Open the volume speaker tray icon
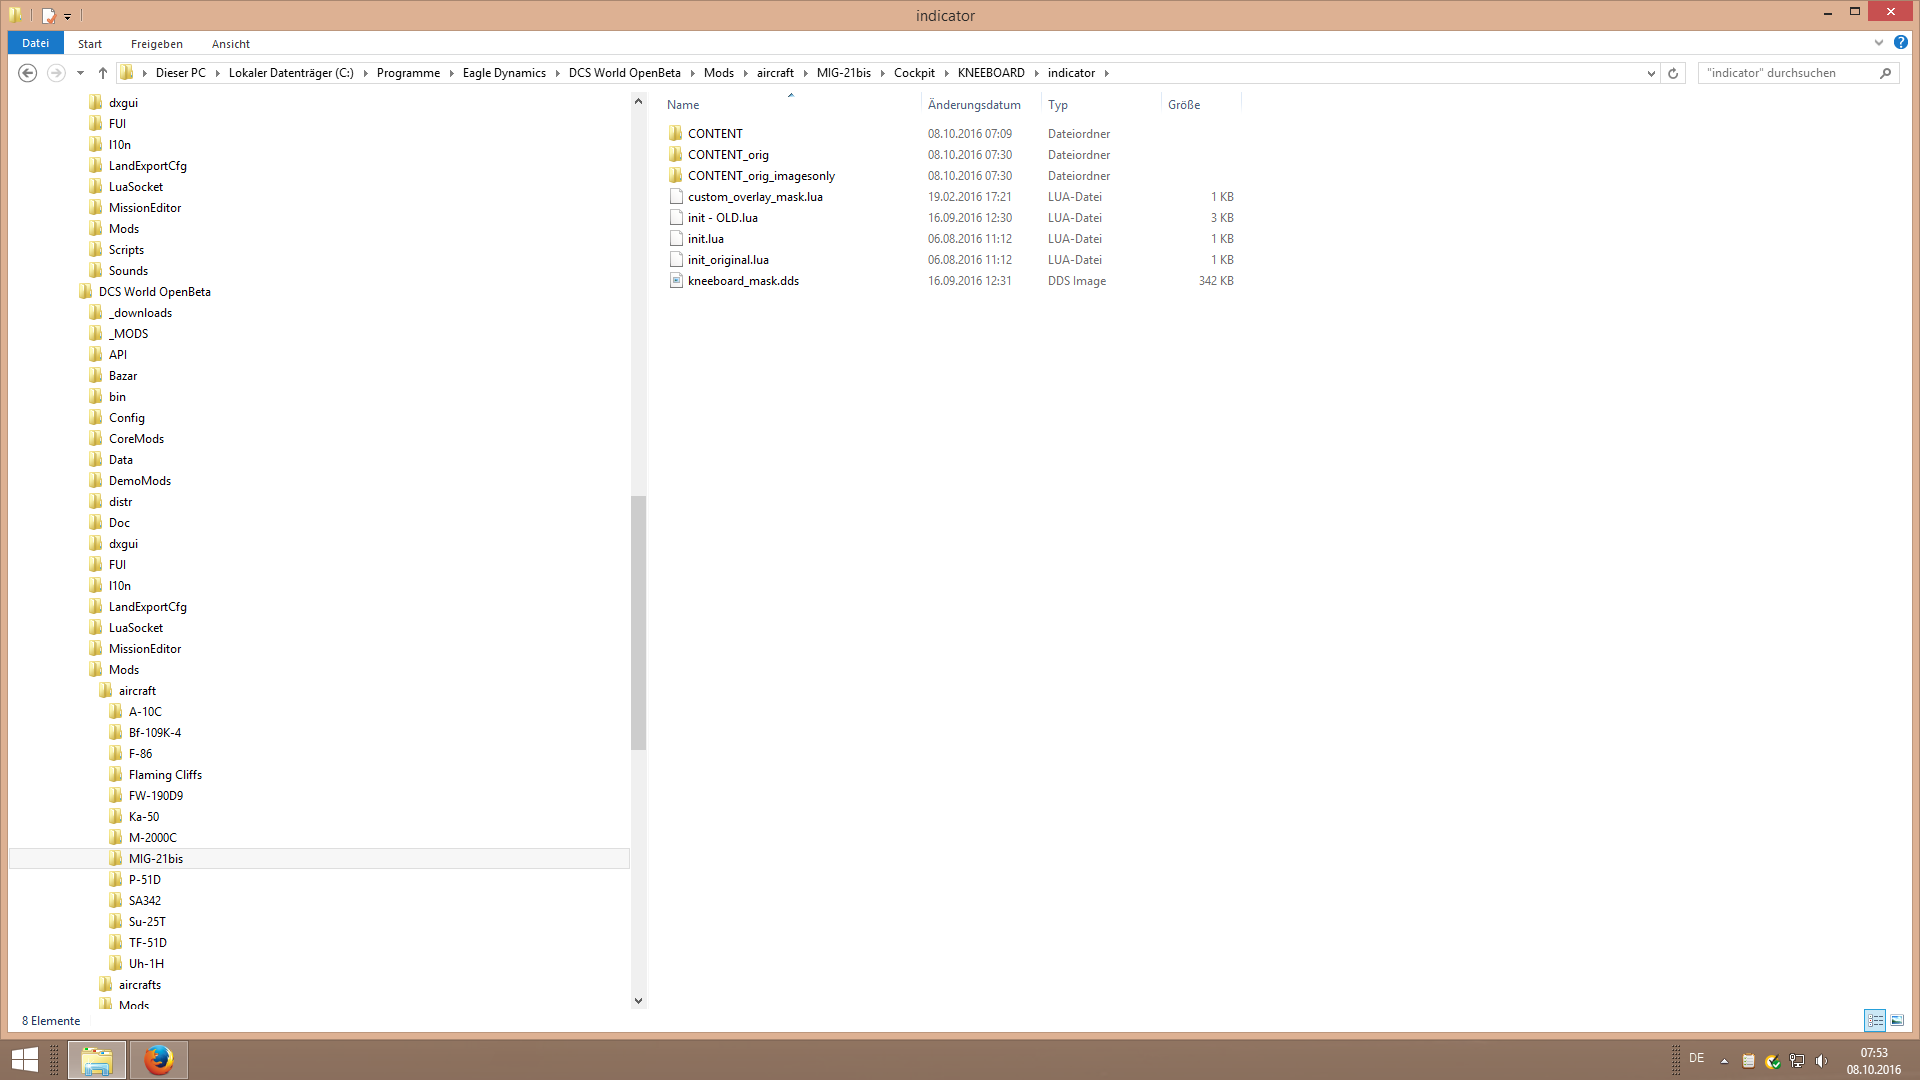The height and width of the screenshot is (1080, 1920). tap(1821, 1061)
